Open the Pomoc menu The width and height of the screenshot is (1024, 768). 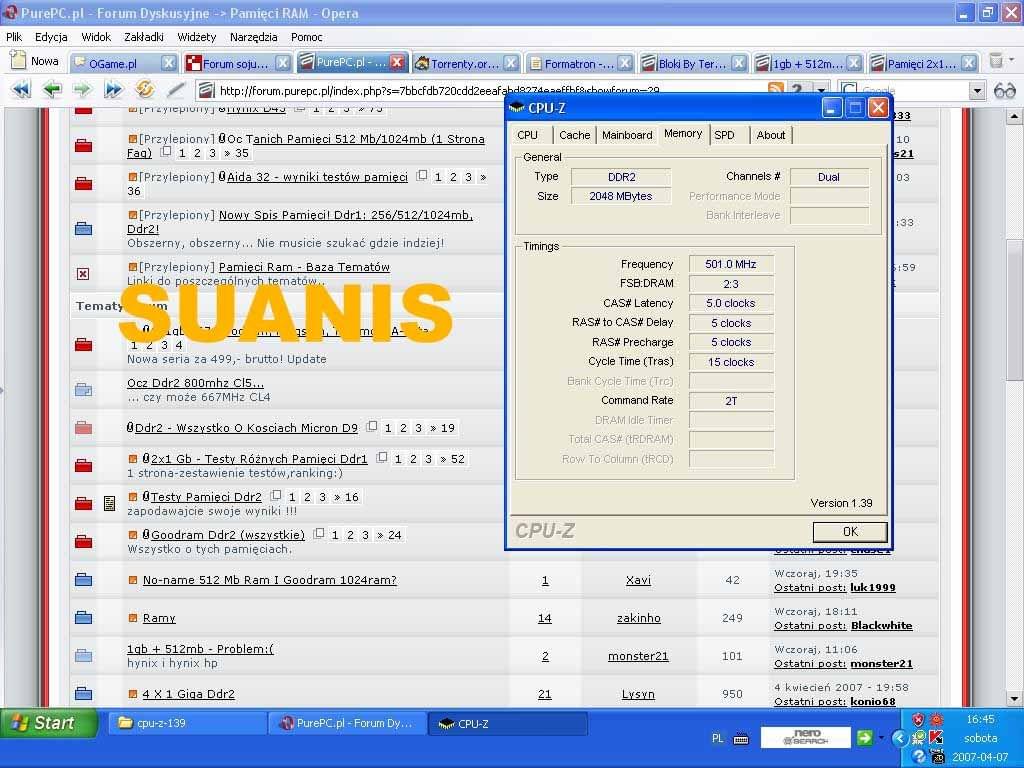tap(306, 37)
